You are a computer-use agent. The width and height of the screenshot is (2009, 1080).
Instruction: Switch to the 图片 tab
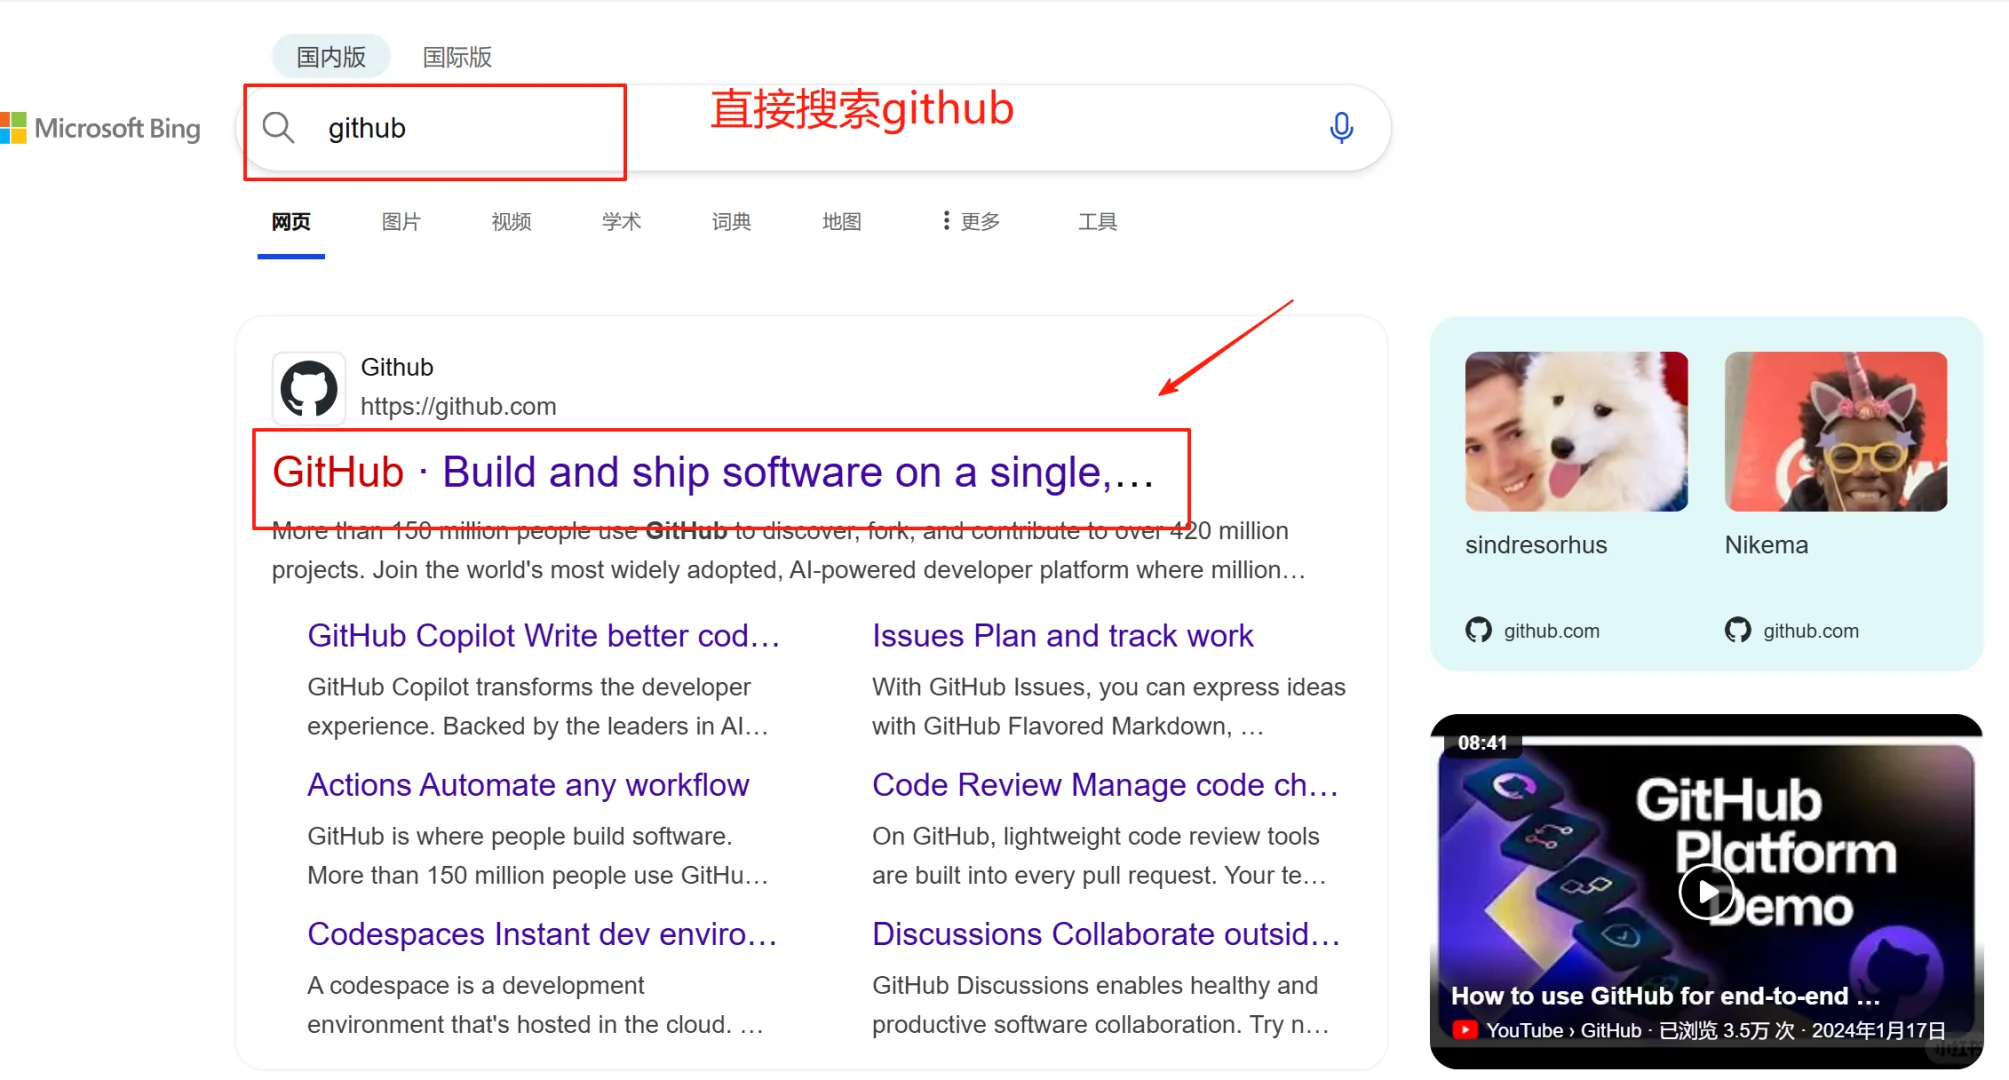click(401, 221)
